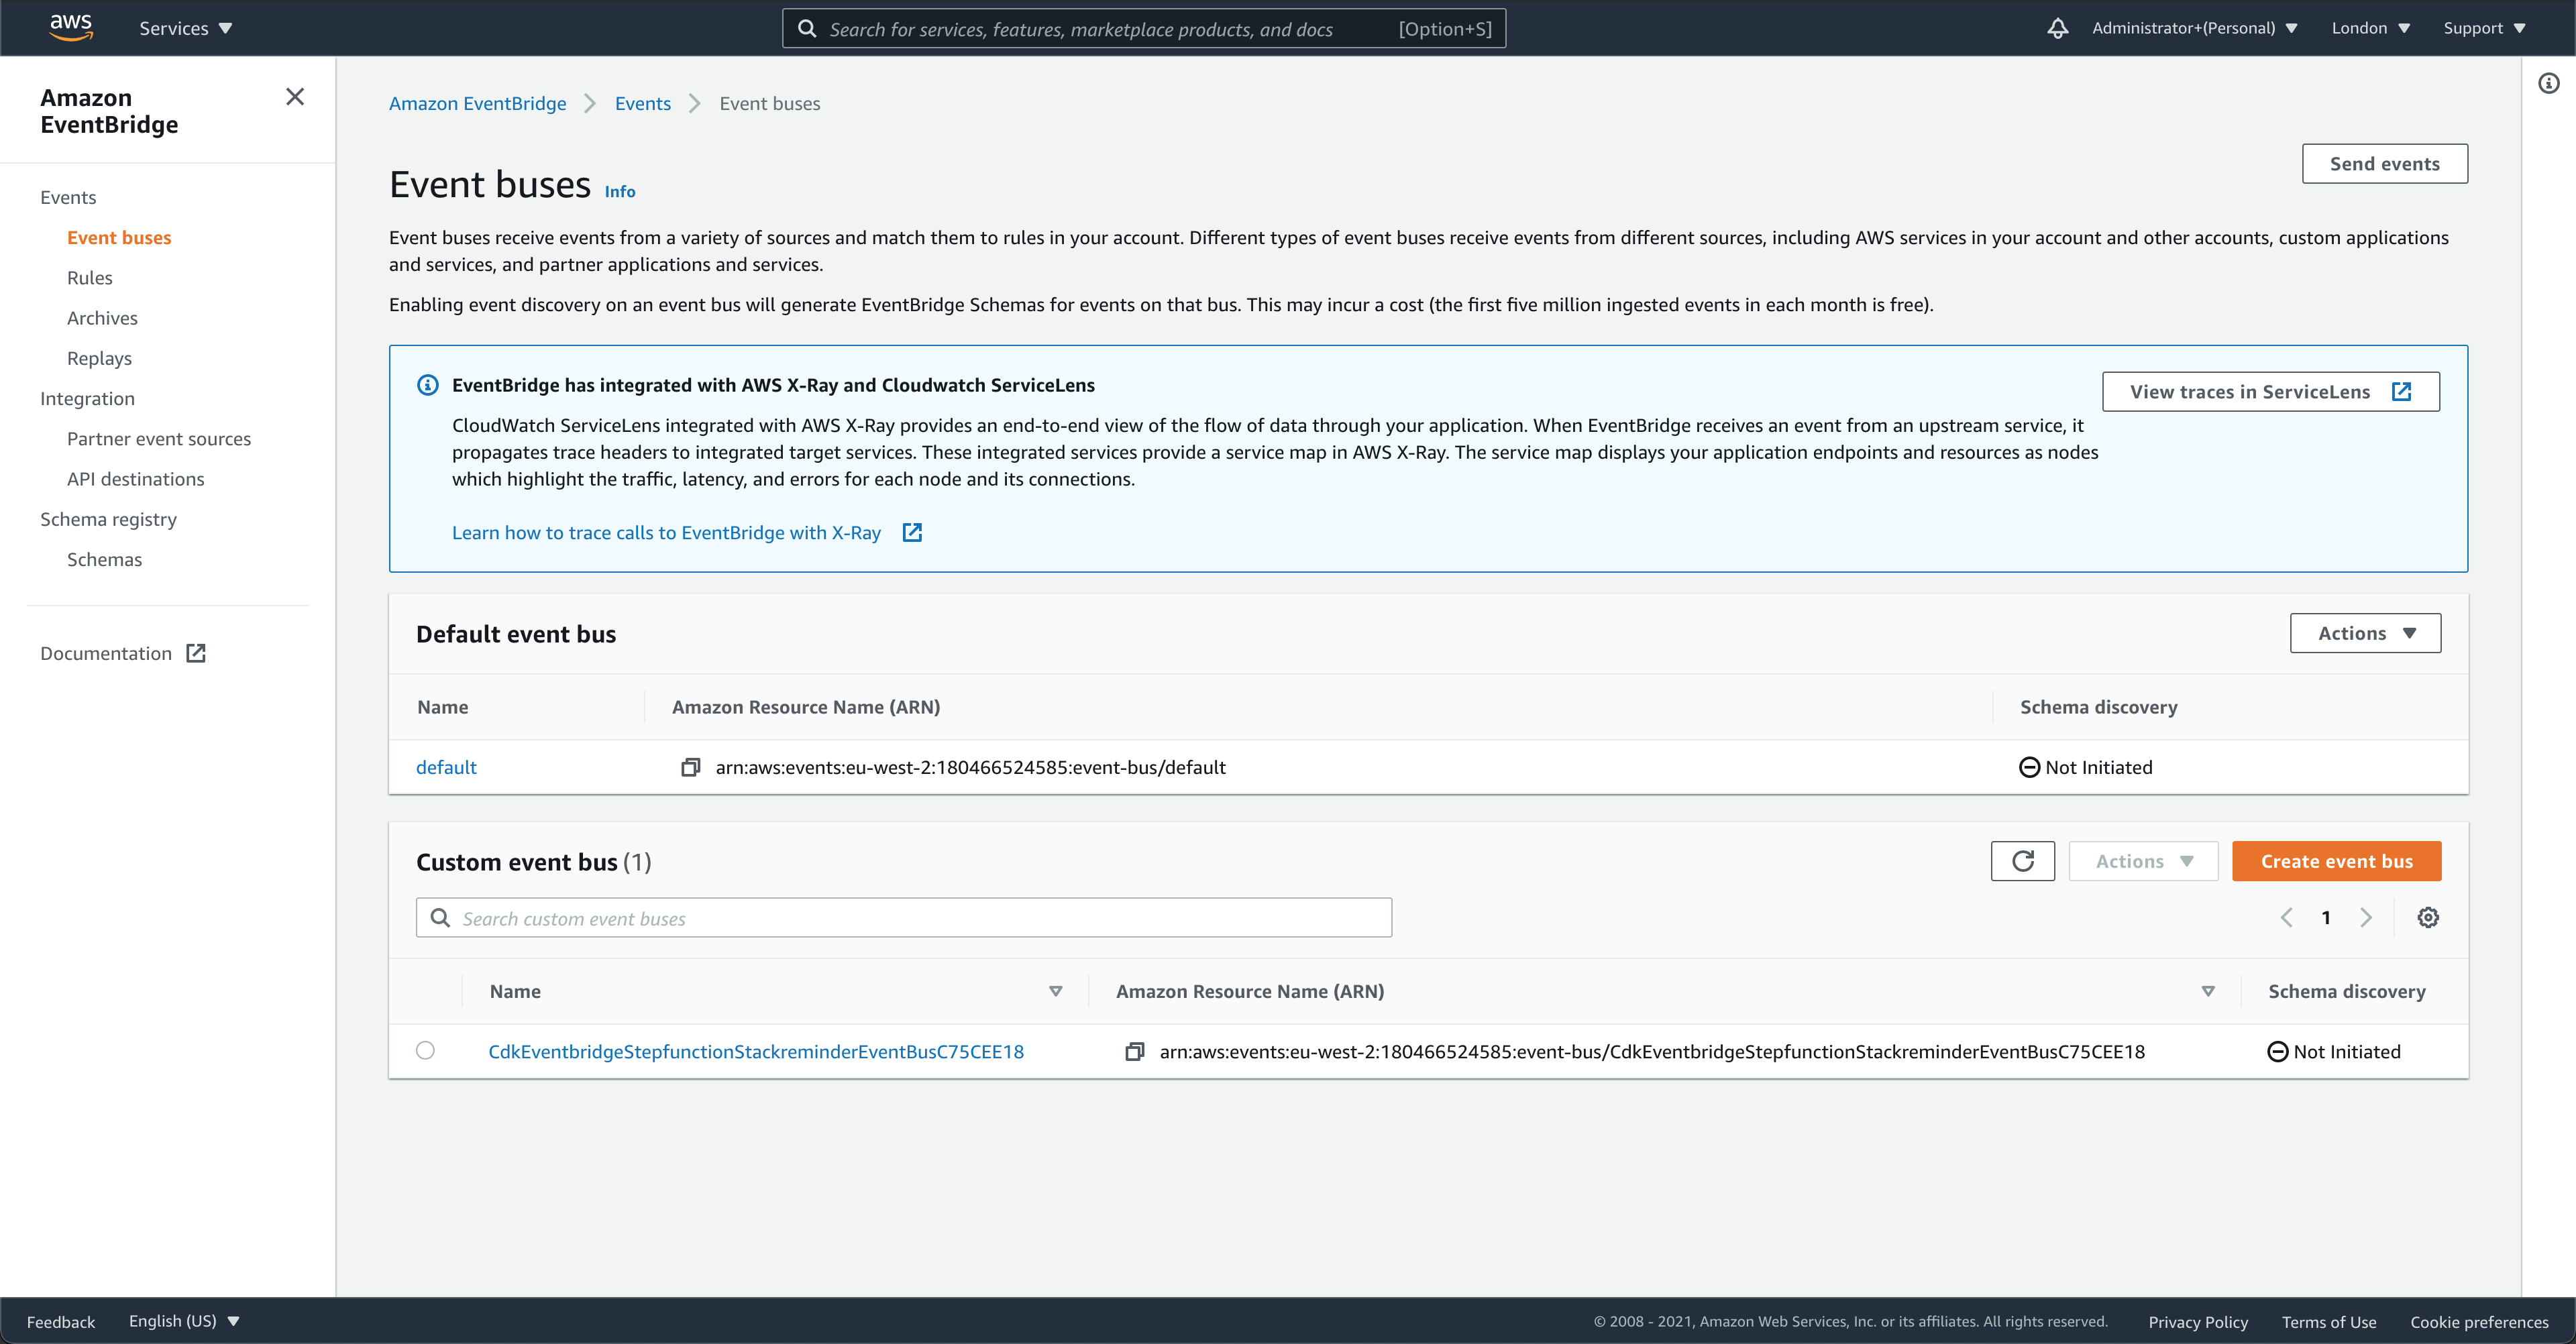The width and height of the screenshot is (2576, 1344).
Task: Select the CdkEventbridgeStepfunction bus radio button
Action: 426,1050
